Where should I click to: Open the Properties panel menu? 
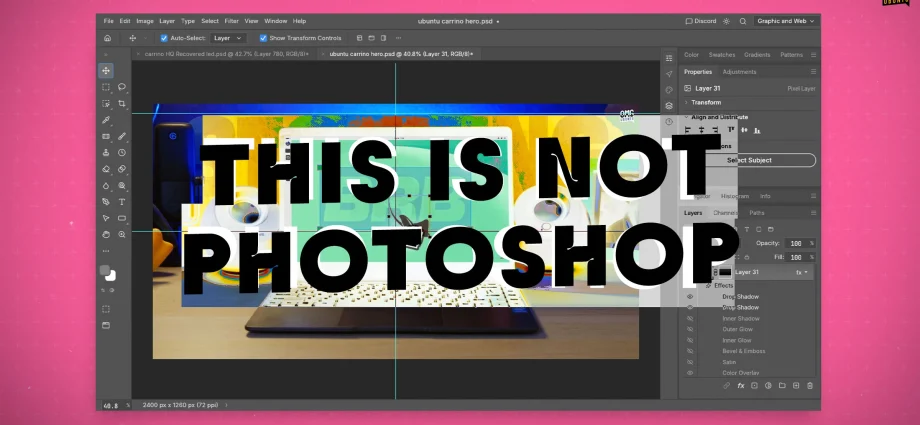(813, 72)
